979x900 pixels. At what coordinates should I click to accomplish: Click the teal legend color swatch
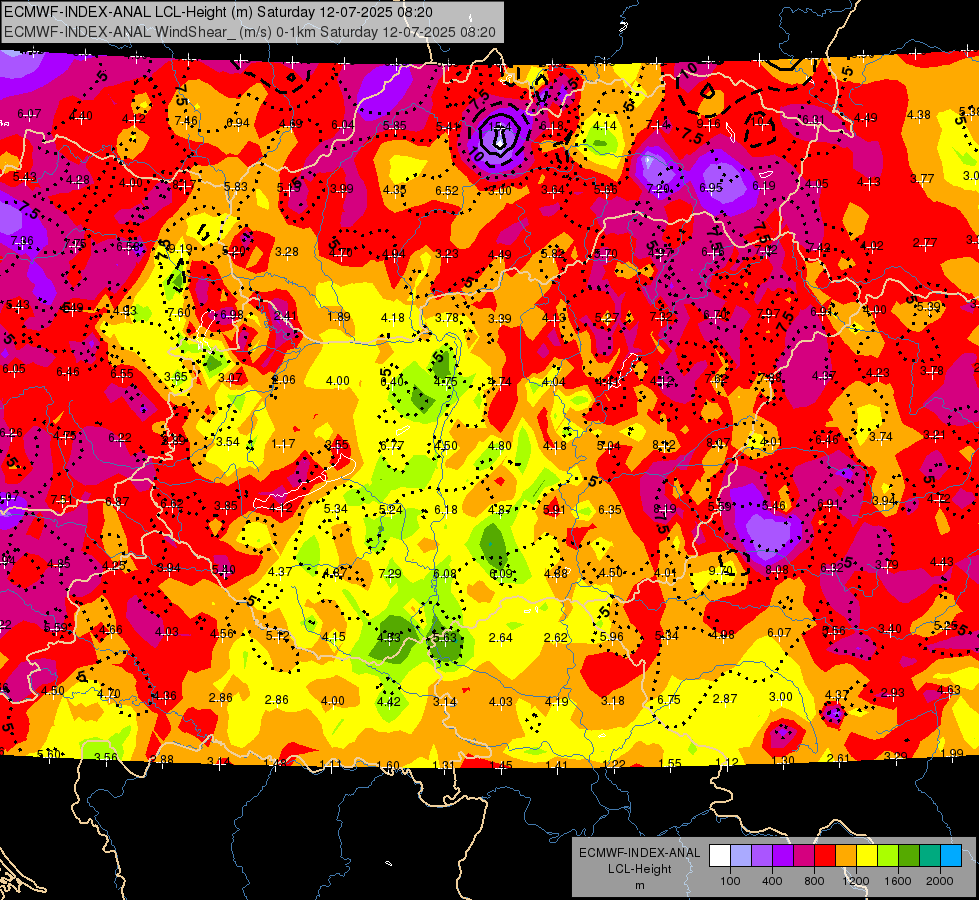pyautogui.click(x=930, y=856)
